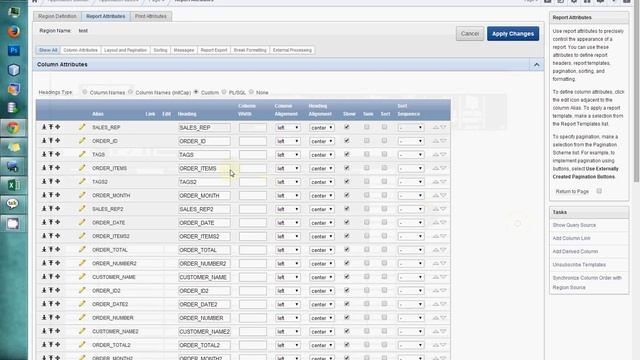Select the PL/SQL headings type radio

point(224,92)
